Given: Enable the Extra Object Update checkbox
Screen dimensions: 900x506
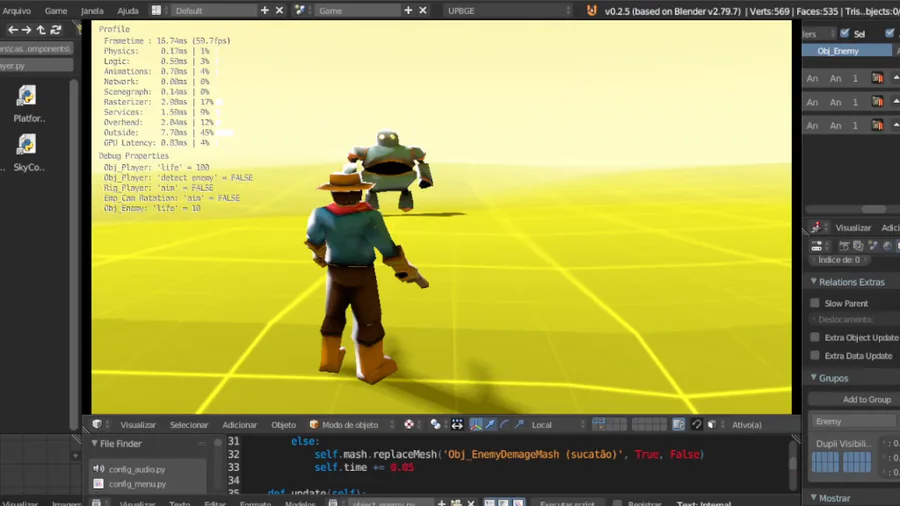Looking at the screenshot, I should coord(814,337).
